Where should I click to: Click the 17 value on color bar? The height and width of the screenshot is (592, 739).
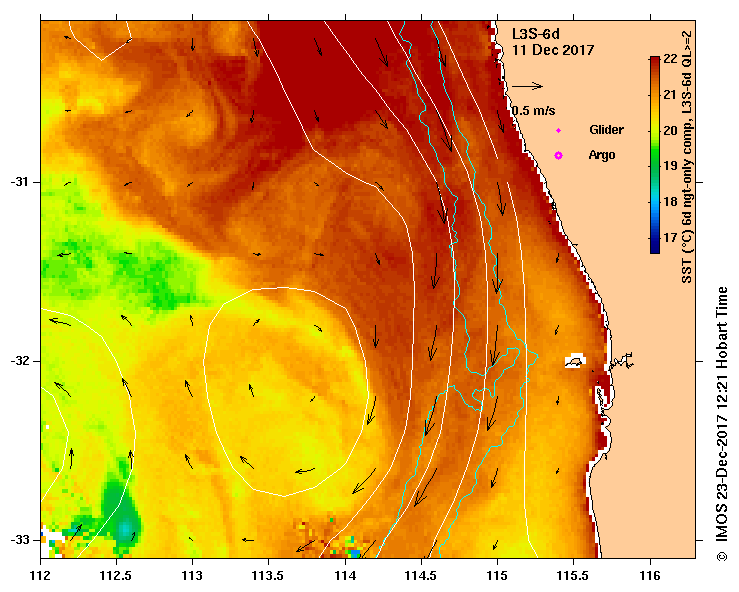point(670,237)
